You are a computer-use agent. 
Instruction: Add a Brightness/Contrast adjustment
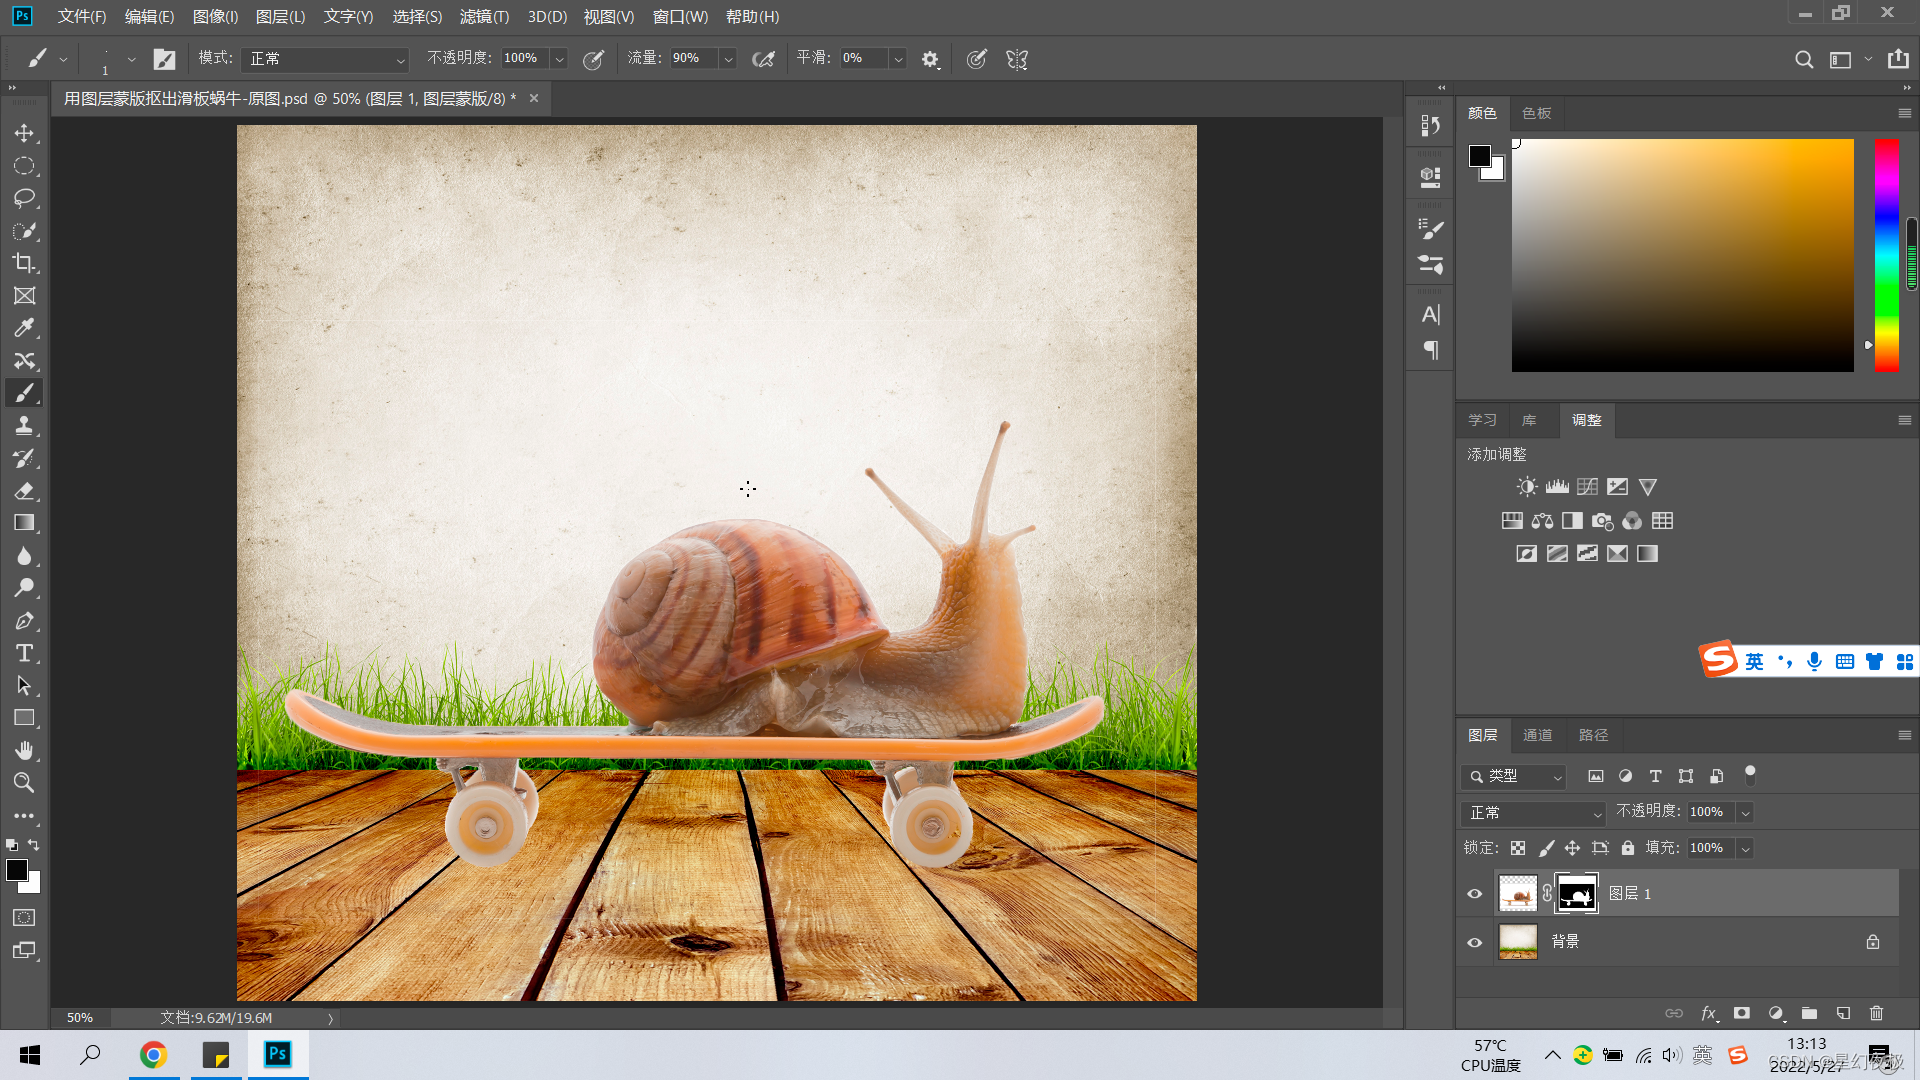1526,487
